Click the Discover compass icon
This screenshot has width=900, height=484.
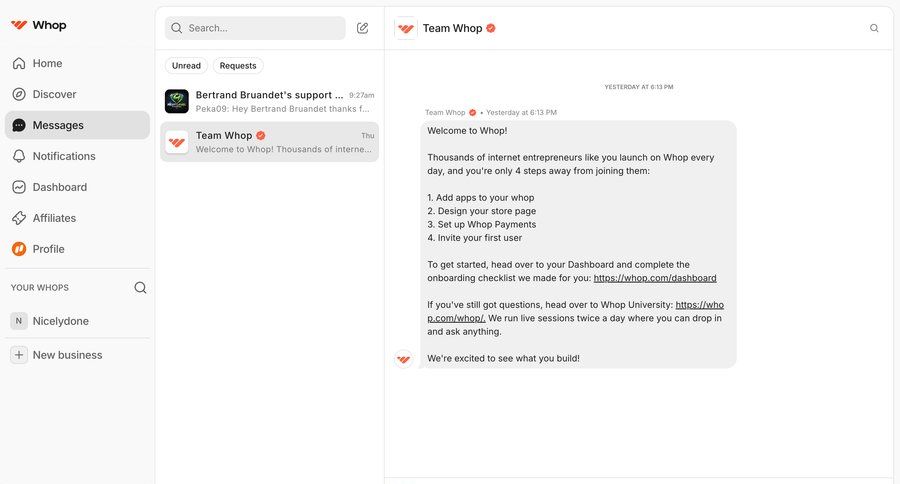[19, 94]
